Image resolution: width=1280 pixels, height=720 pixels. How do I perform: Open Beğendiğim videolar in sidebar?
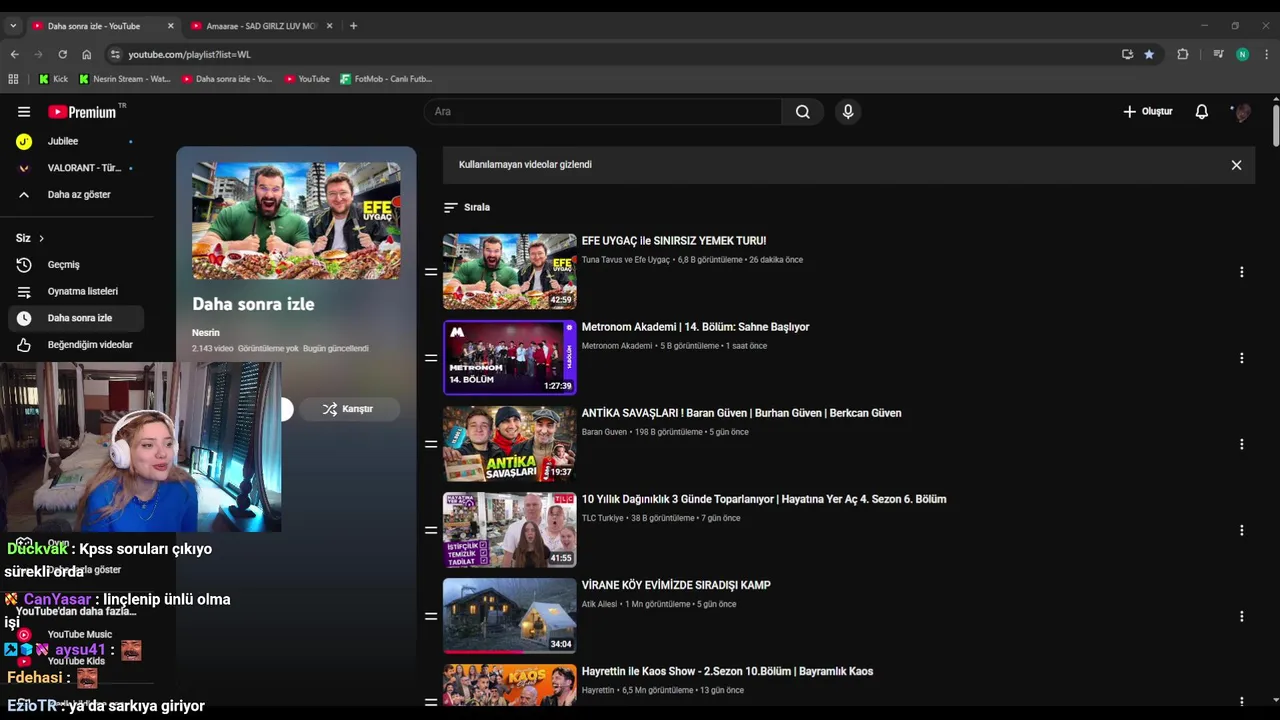(76, 345)
